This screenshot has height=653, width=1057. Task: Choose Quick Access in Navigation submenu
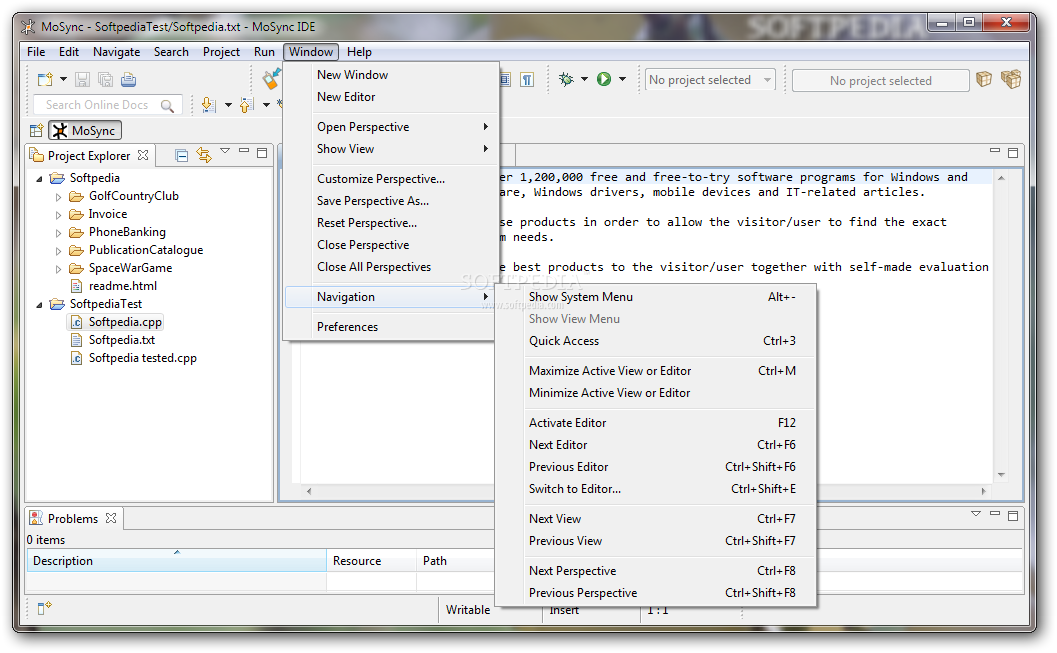[655, 341]
